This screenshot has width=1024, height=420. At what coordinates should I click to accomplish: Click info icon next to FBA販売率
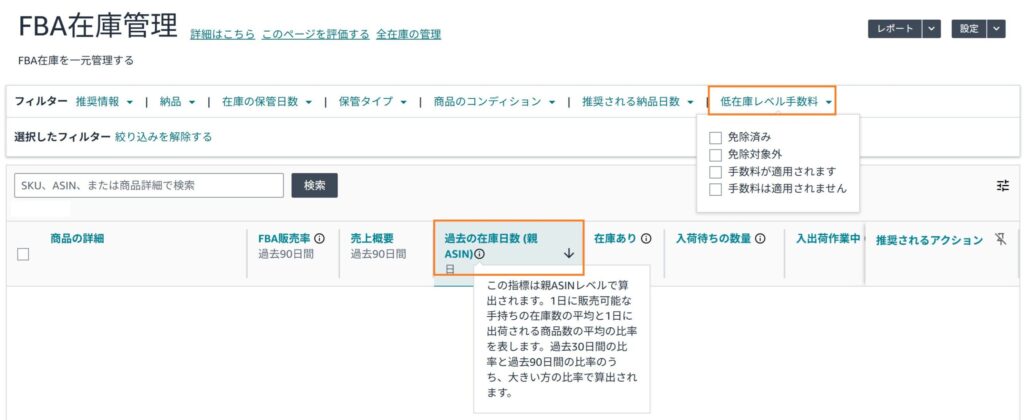pos(319,239)
